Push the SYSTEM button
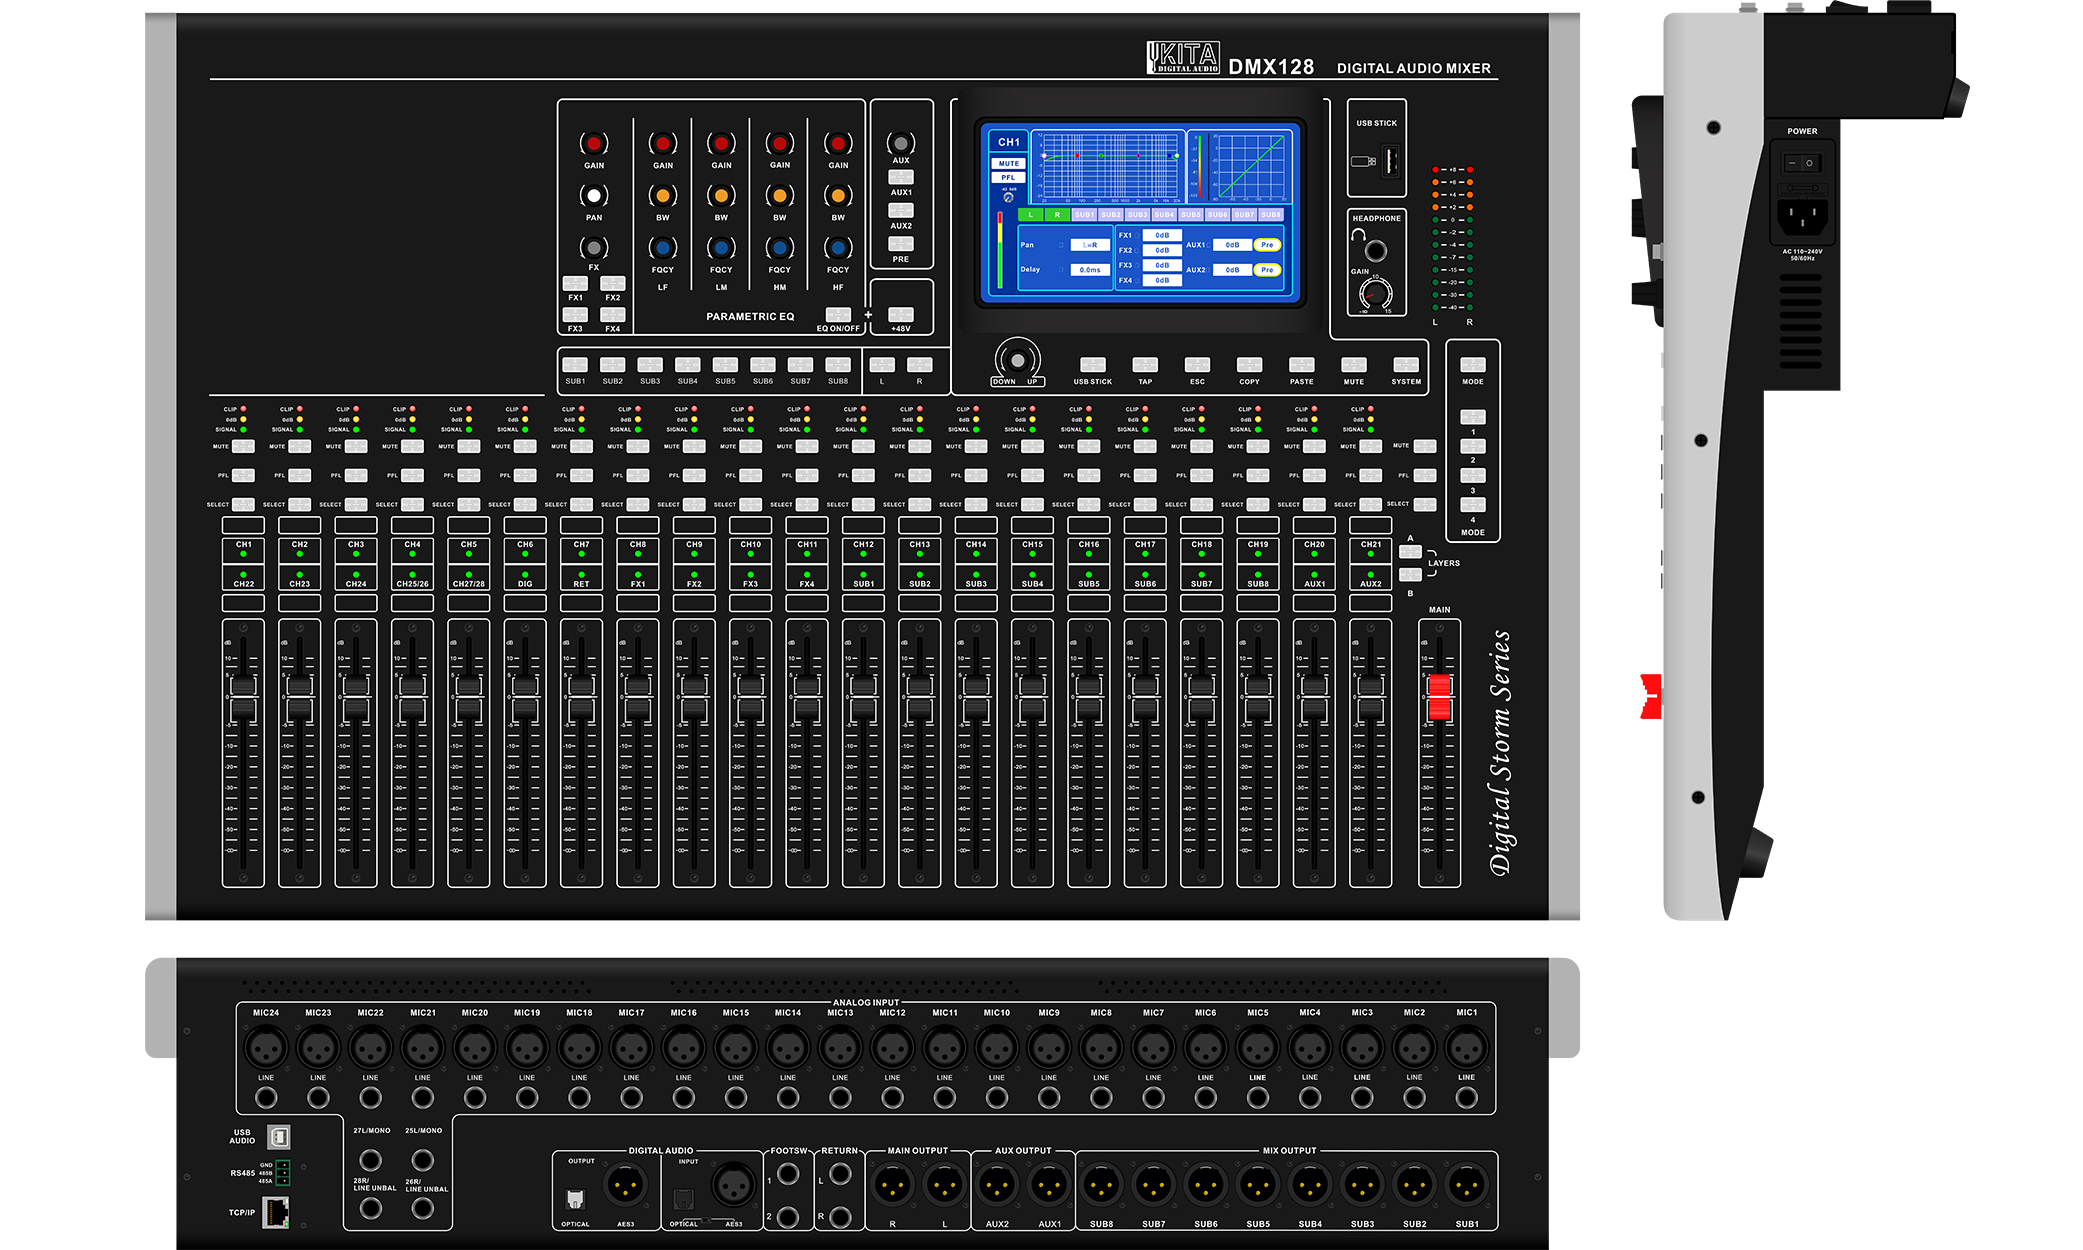Image resolution: width=2083 pixels, height=1250 pixels. tap(1406, 364)
